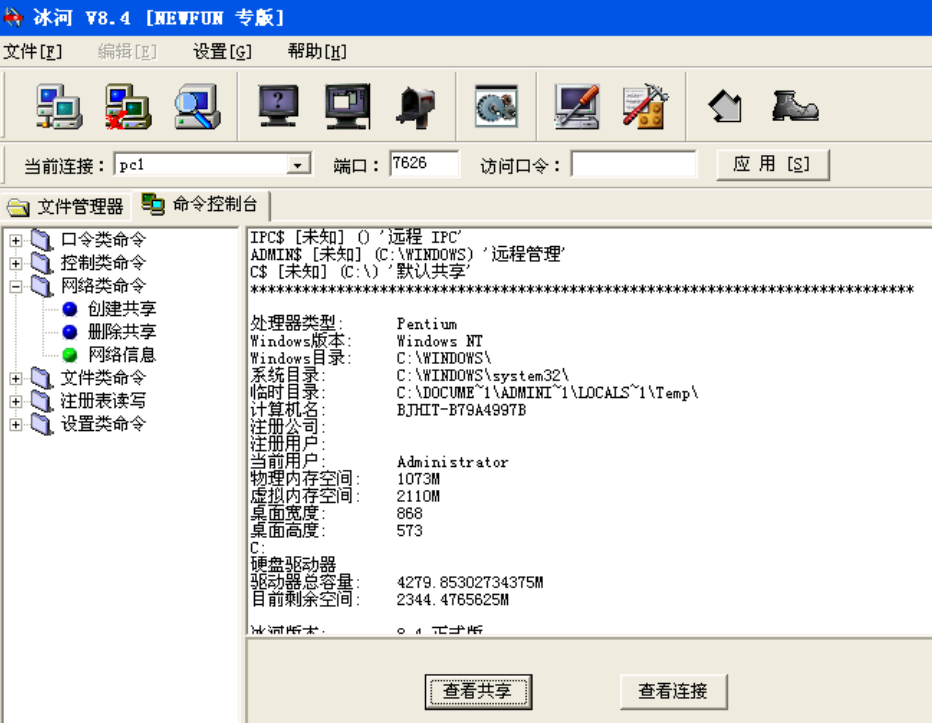932x723 pixels.
Task: Click the 查看共享 button
Action: tap(478, 691)
